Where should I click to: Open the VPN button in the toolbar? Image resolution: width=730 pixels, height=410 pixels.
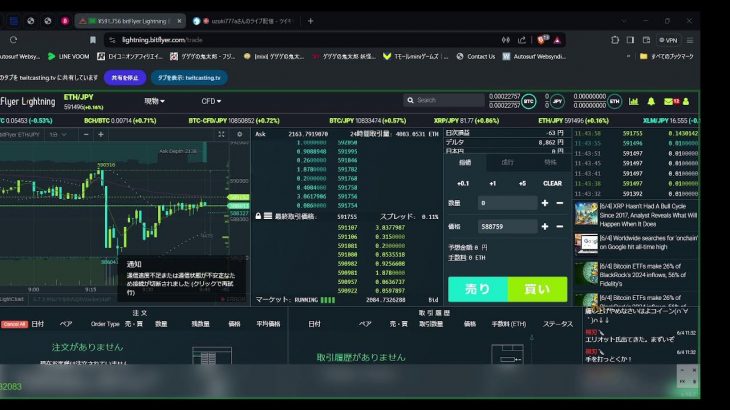pyautogui.click(x=668, y=40)
